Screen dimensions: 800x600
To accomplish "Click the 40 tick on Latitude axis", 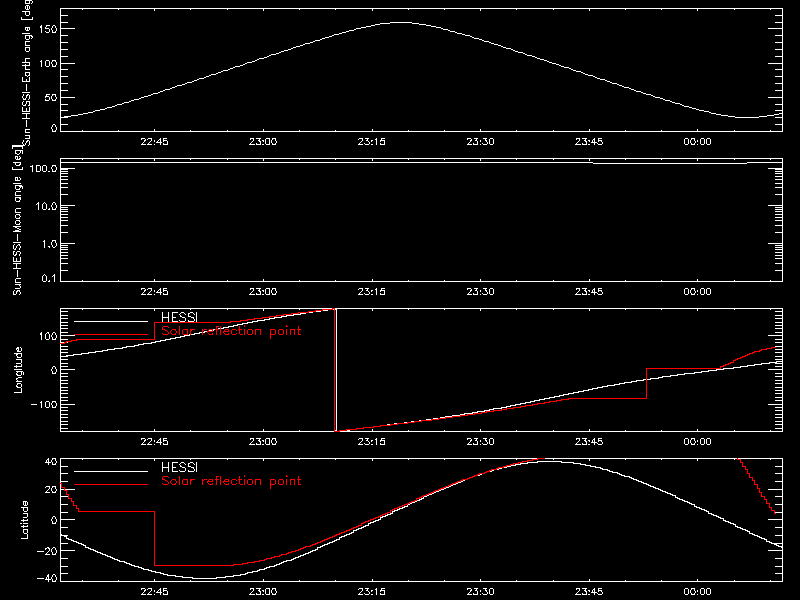I will (51, 462).
